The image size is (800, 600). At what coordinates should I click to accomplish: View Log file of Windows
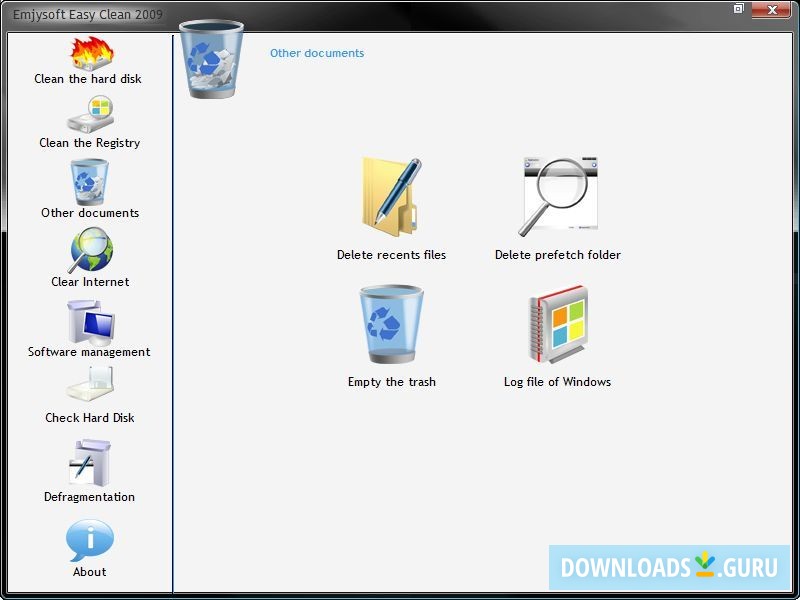[557, 322]
